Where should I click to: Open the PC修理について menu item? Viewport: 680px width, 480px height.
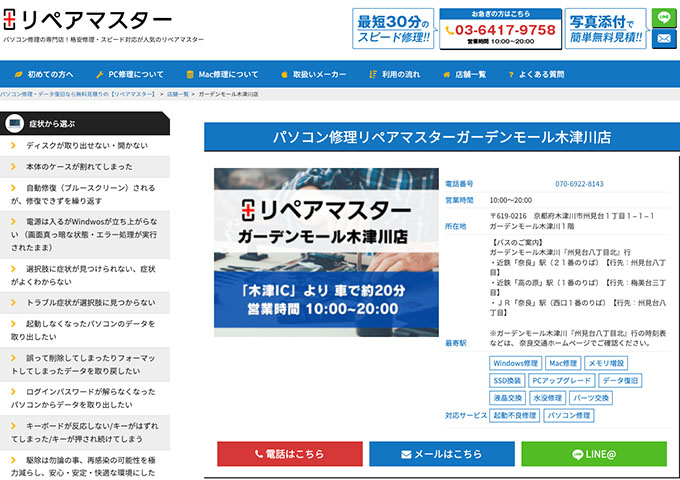130,75
